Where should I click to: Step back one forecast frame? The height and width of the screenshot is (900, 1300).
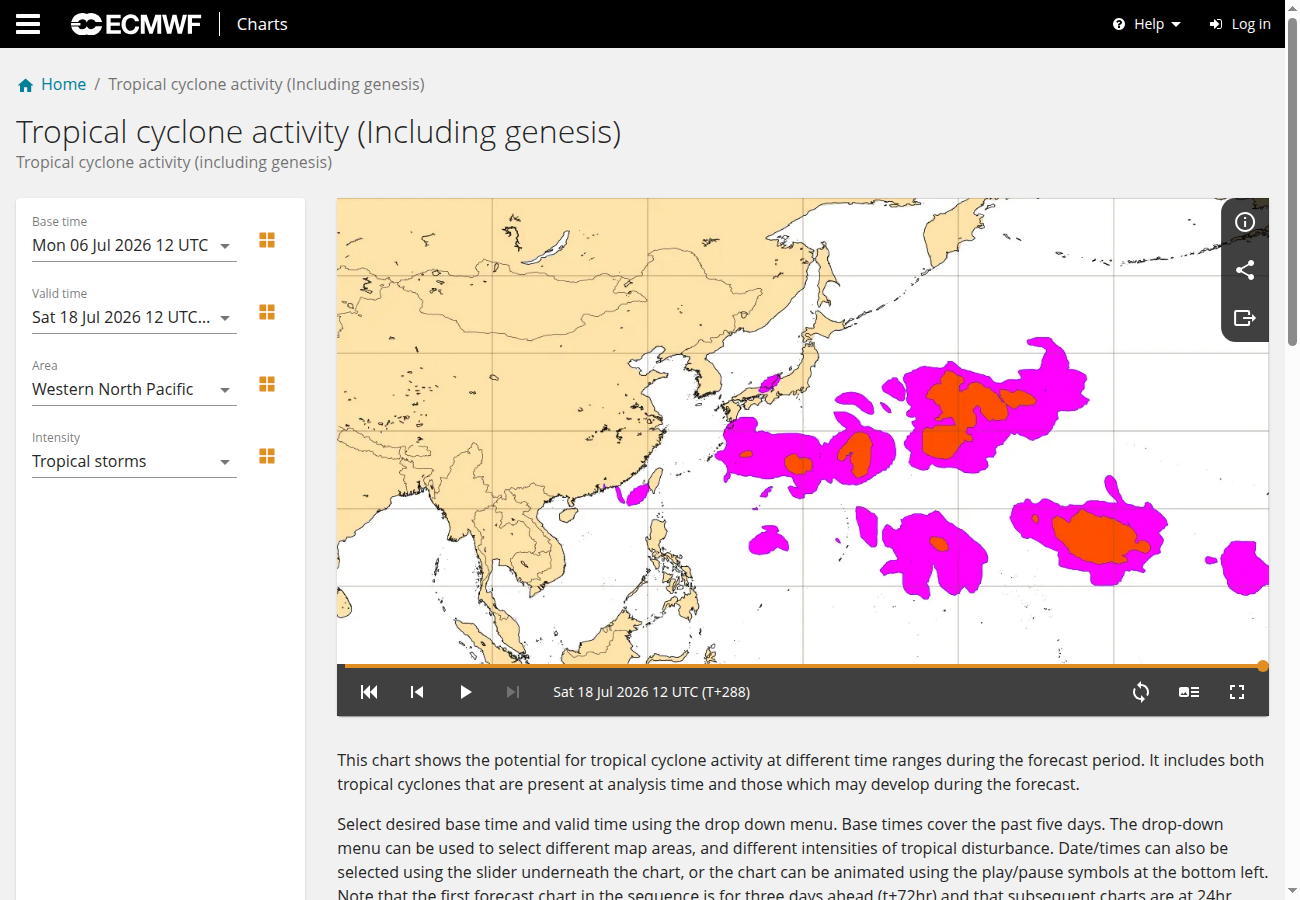(417, 692)
